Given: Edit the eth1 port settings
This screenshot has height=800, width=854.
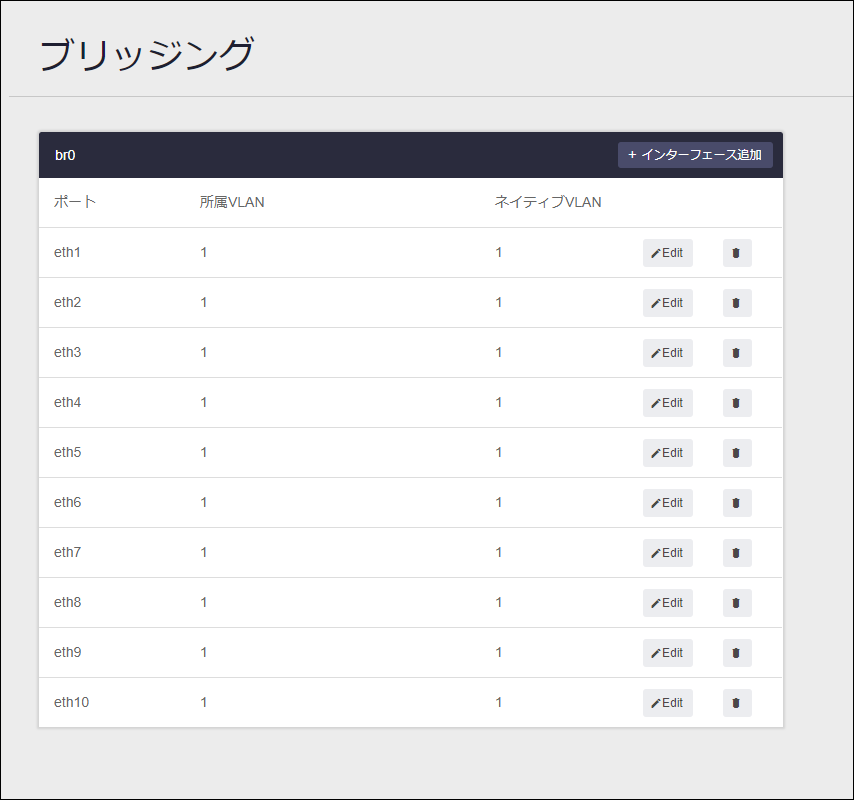Looking at the screenshot, I should pos(668,253).
